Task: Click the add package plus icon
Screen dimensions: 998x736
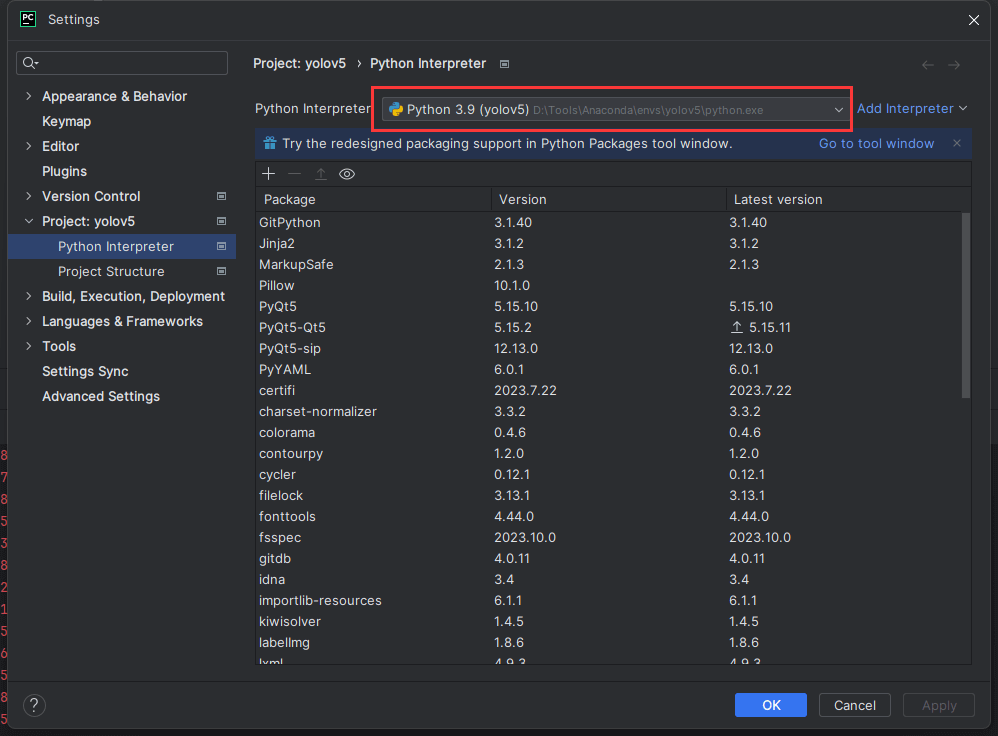Action: pos(268,174)
